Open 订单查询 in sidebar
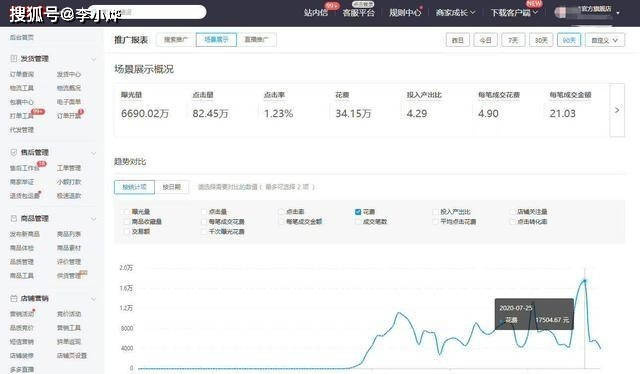Image resolution: width=640 pixels, height=374 pixels. click(22, 74)
